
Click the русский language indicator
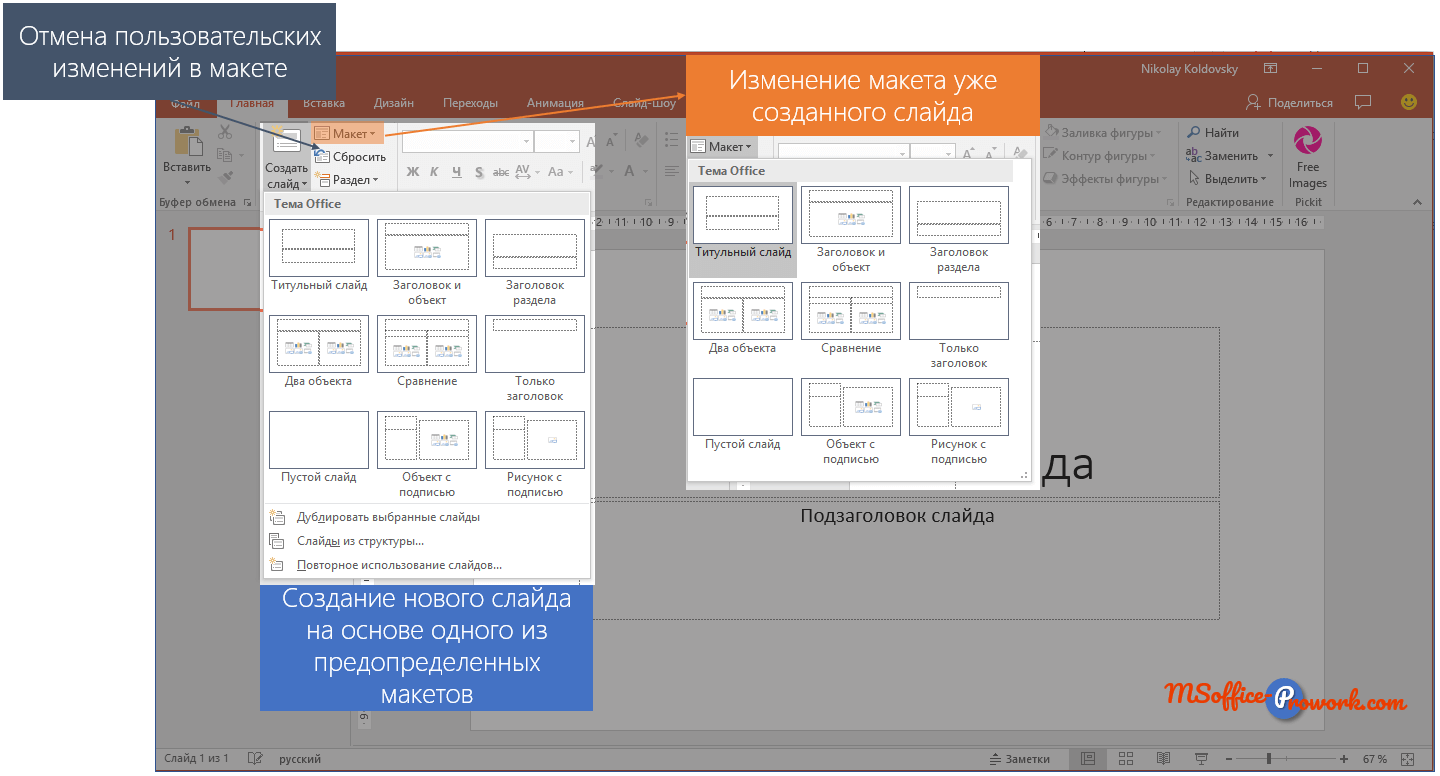(x=300, y=759)
